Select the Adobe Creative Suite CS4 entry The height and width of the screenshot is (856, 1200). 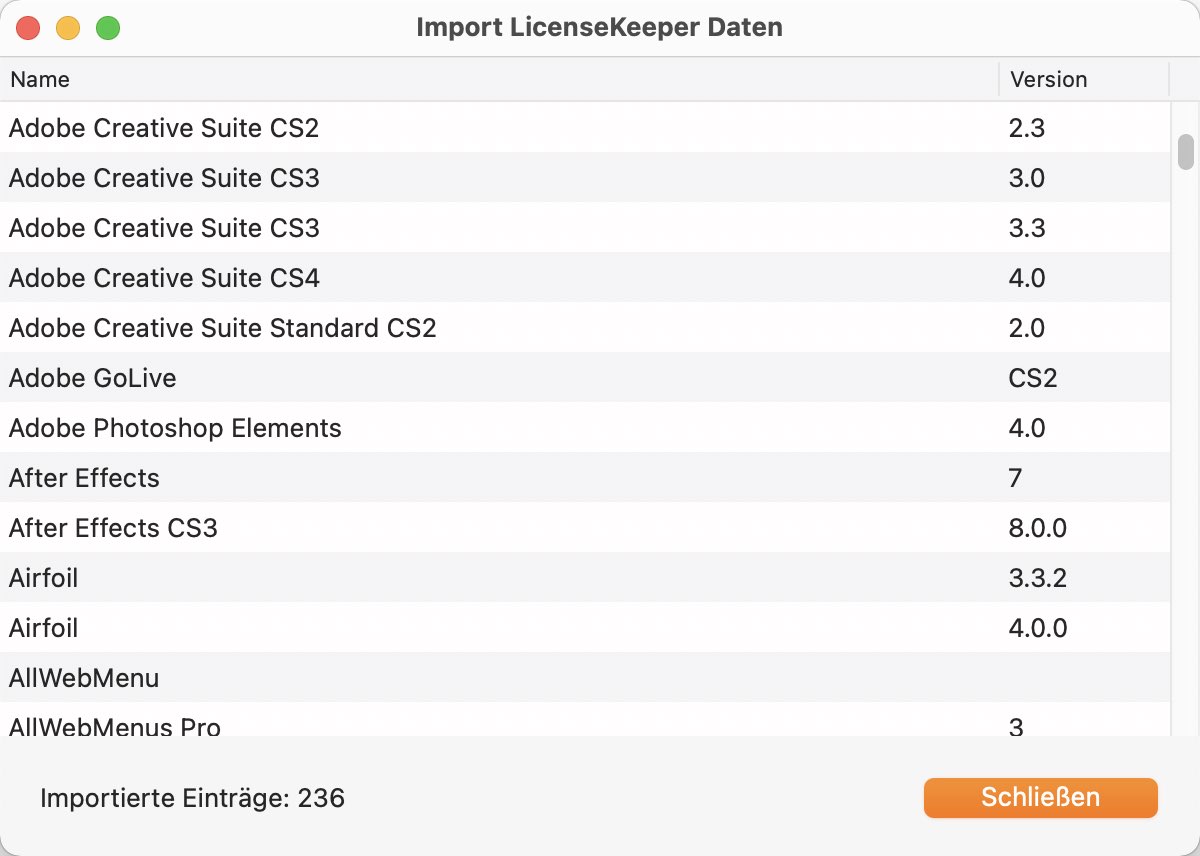(x=585, y=277)
